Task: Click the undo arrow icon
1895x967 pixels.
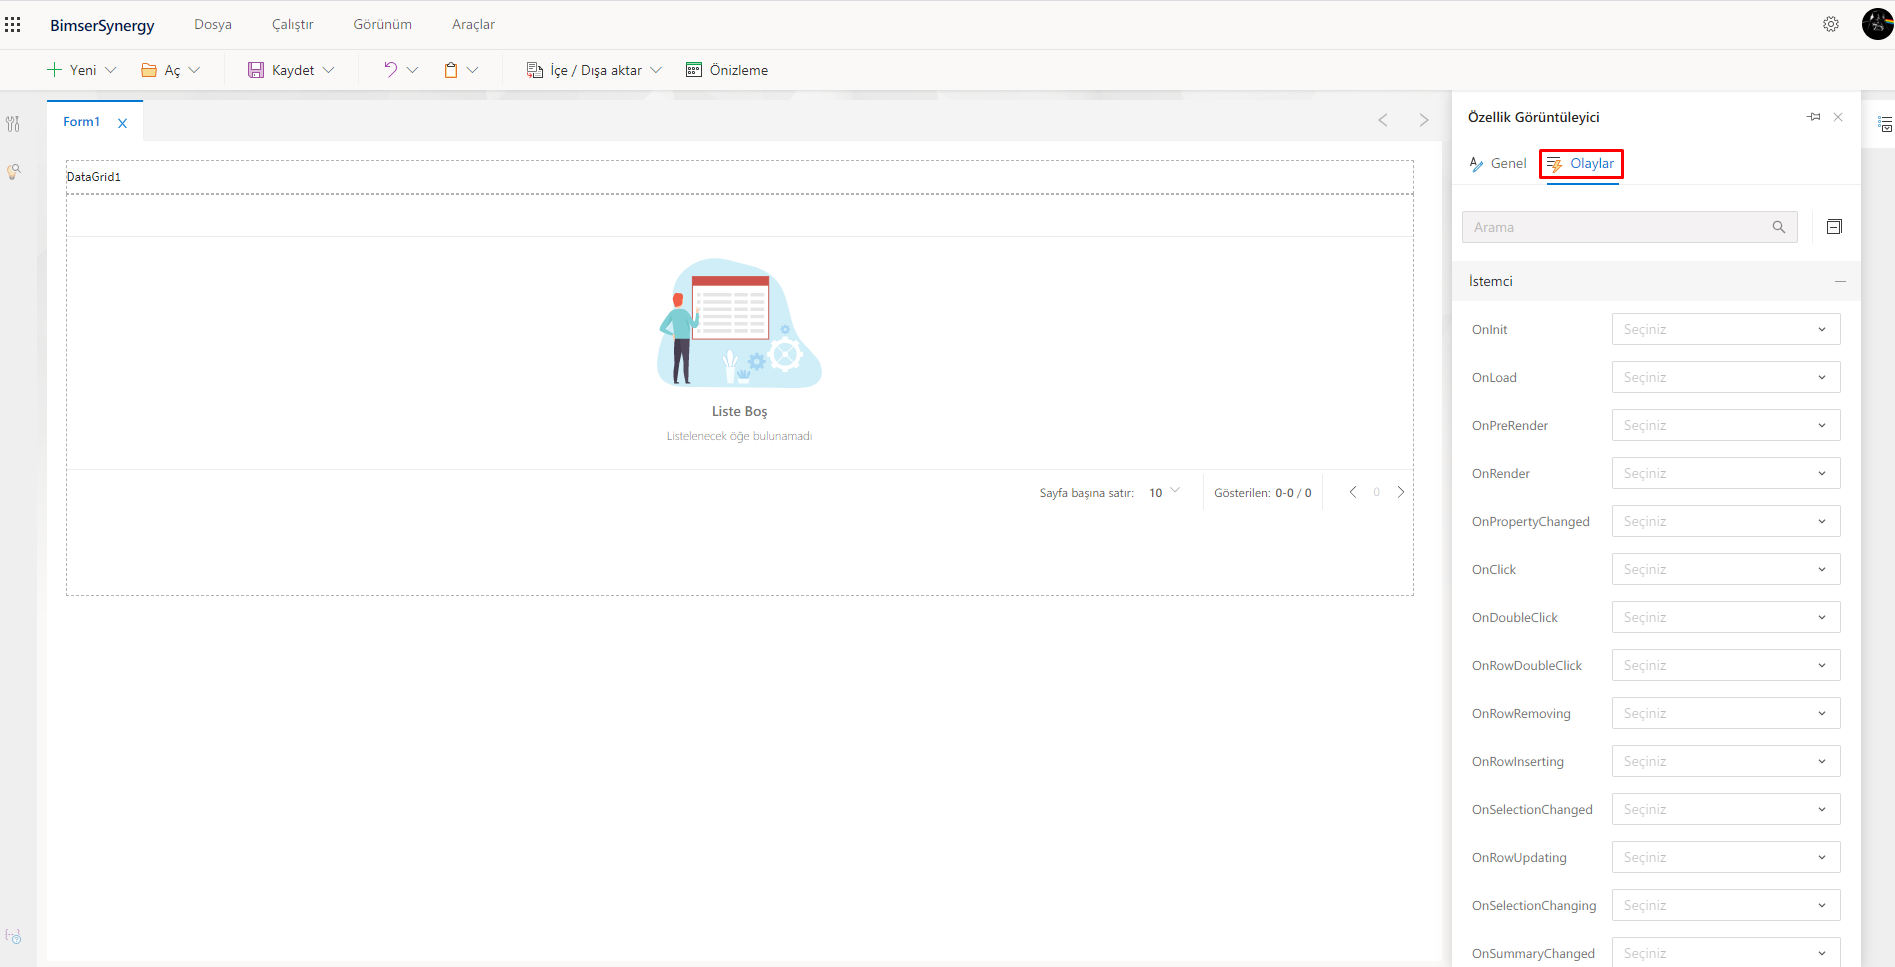Action: coord(390,70)
